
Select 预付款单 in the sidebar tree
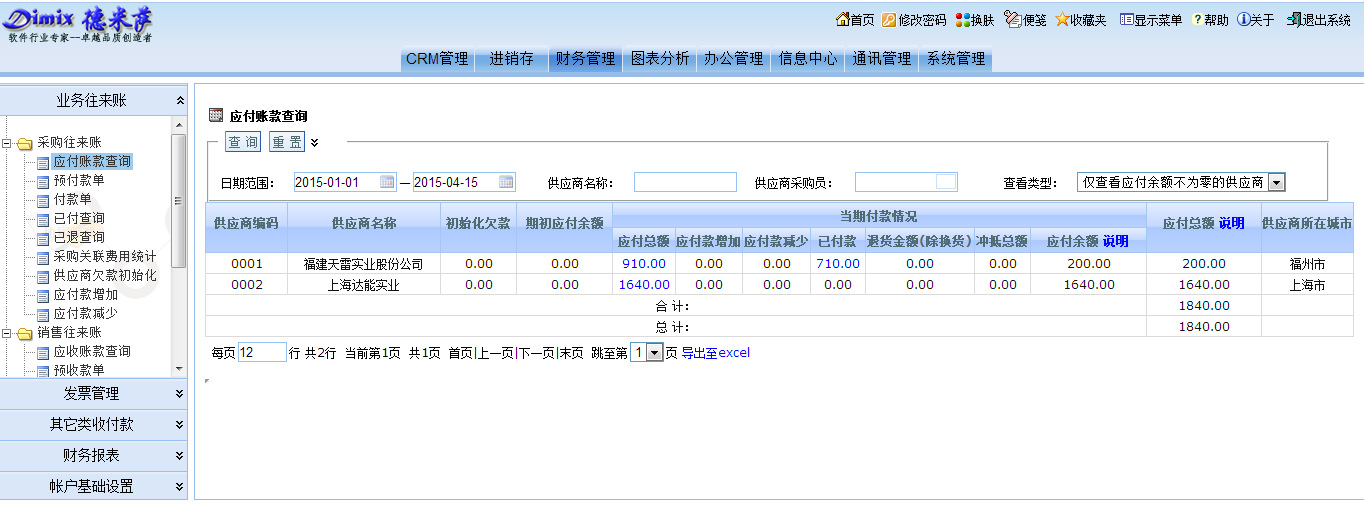coord(78,181)
